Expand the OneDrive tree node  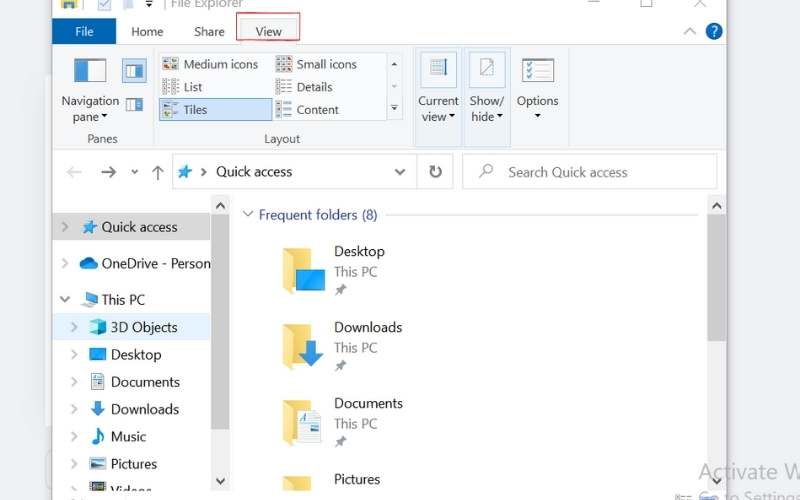[65, 264]
